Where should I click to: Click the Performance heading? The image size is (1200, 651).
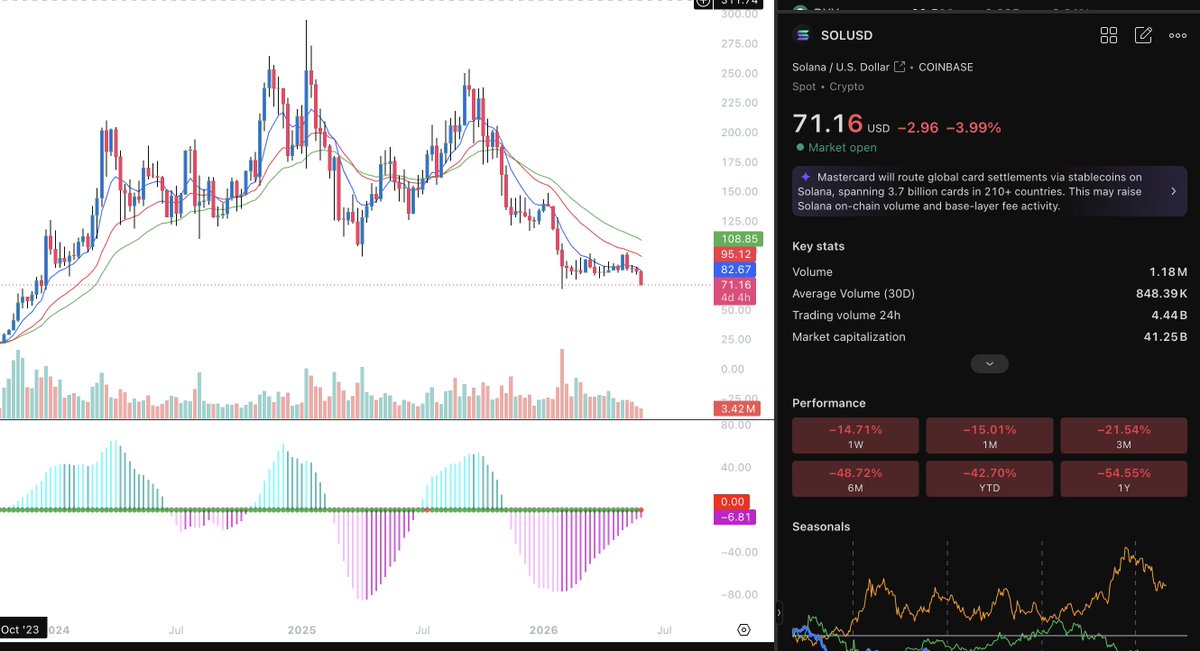829,403
